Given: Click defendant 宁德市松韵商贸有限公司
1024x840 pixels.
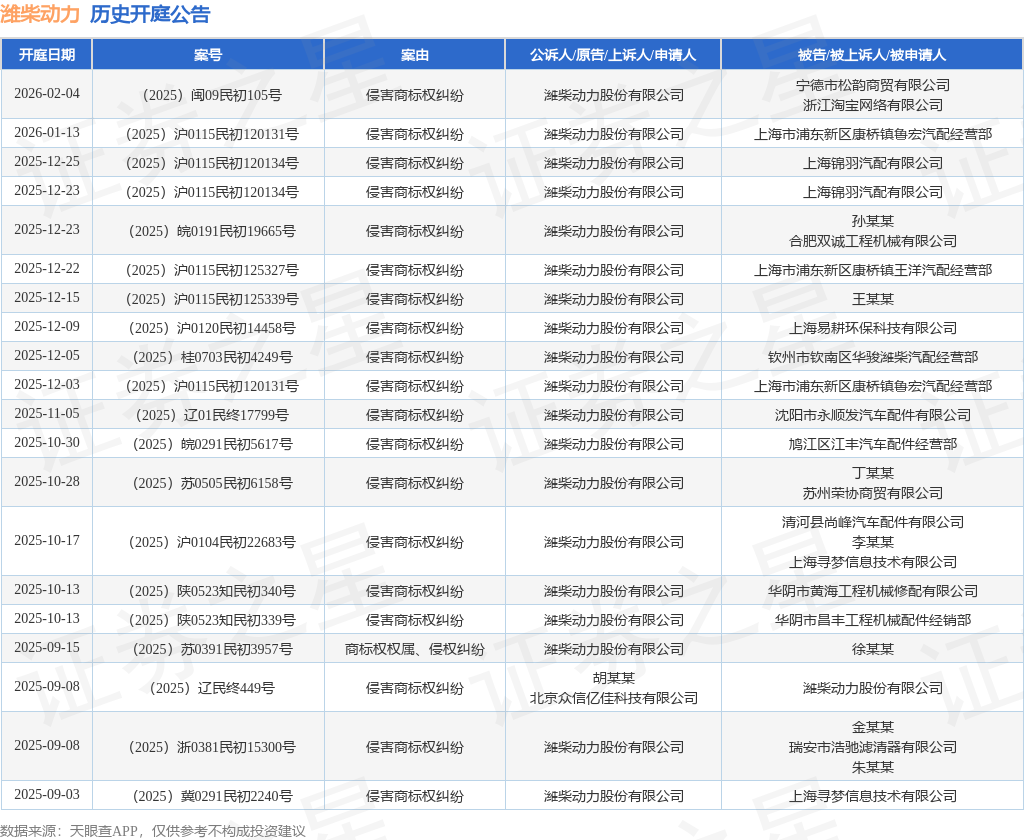Looking at the screenshot, I should tap(872, 85).
